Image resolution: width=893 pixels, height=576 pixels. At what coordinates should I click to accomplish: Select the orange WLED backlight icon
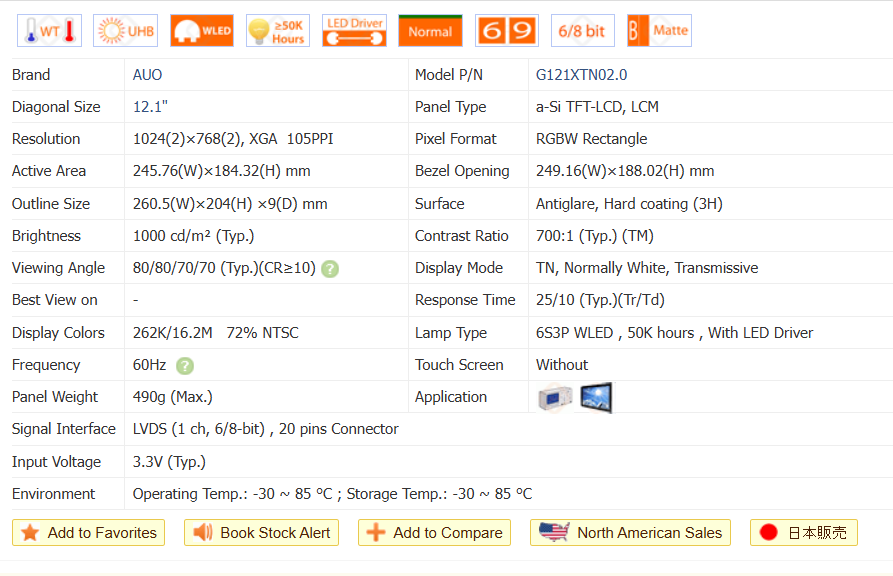point(201,31)
